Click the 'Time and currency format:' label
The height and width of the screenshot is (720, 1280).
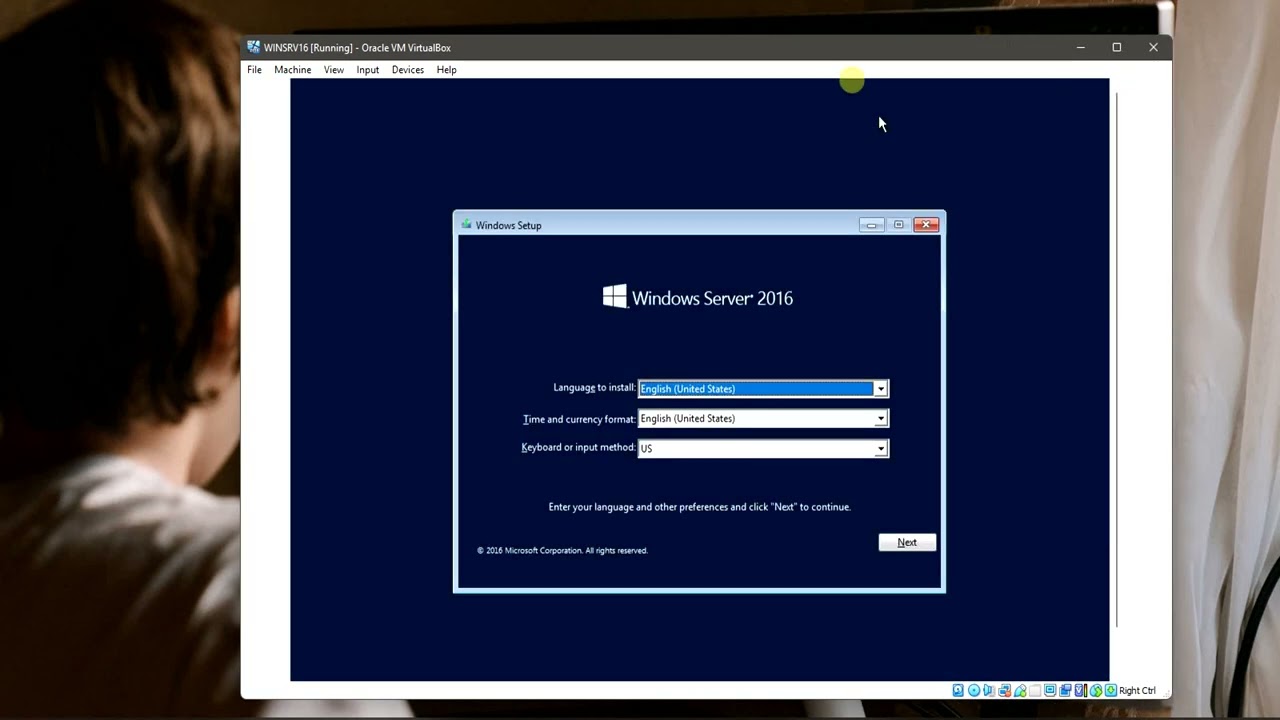[579, 419]
